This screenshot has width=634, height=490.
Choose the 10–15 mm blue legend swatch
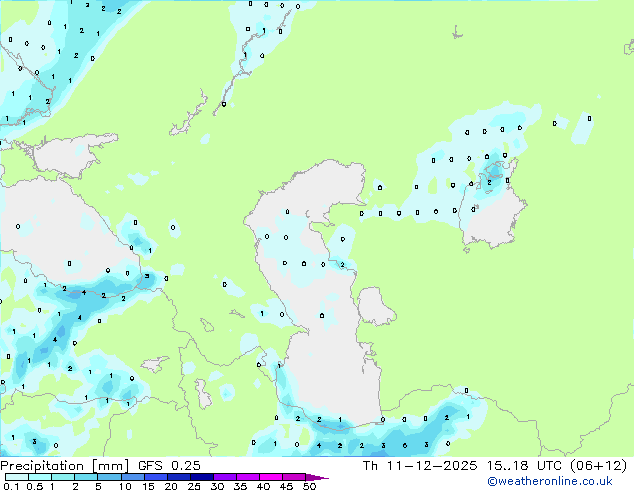[x=133, y=477]
